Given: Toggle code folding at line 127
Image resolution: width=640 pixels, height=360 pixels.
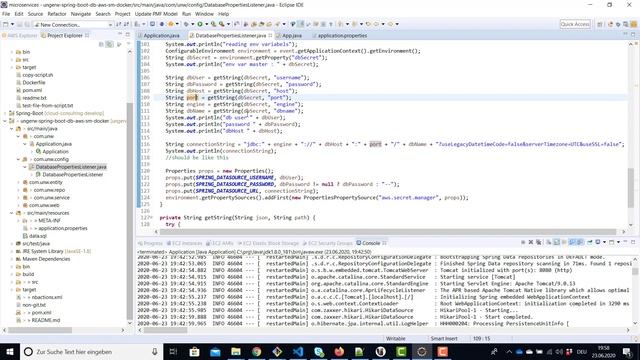Looking at the screenshot, I should 151,218.
